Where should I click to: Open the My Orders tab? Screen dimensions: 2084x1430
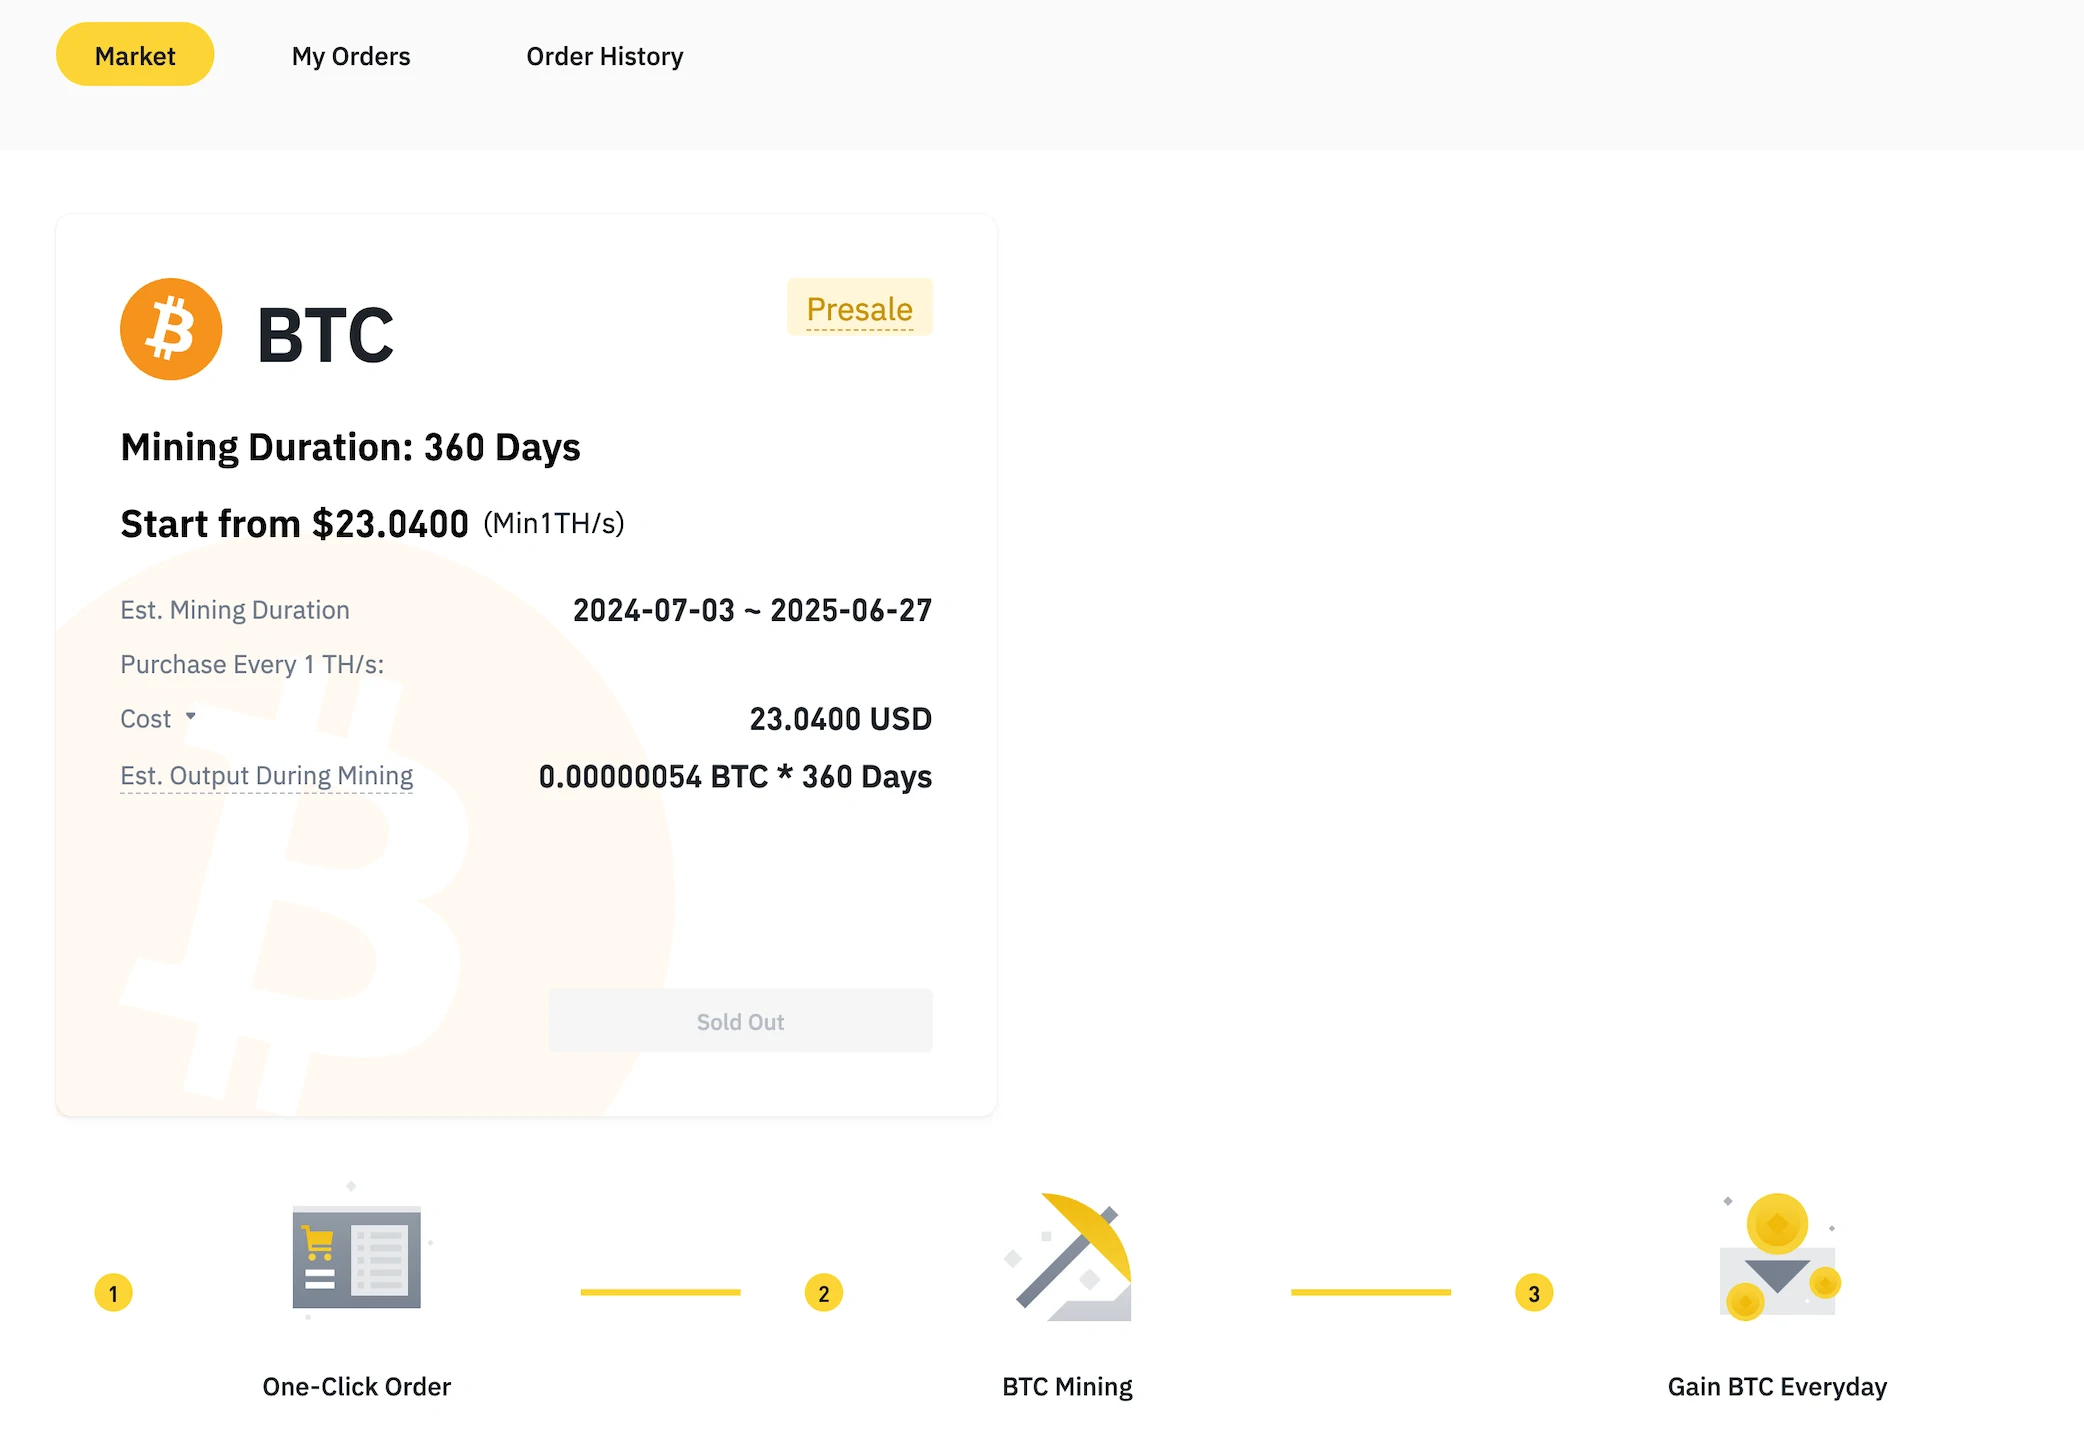(351, 56)
